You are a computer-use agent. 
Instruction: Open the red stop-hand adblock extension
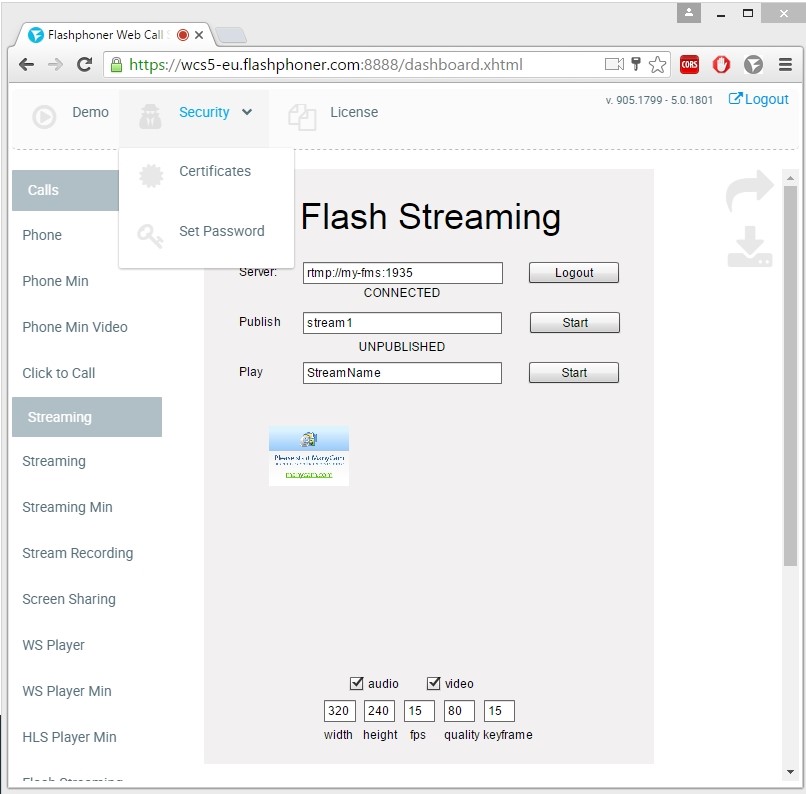[721, 65]
